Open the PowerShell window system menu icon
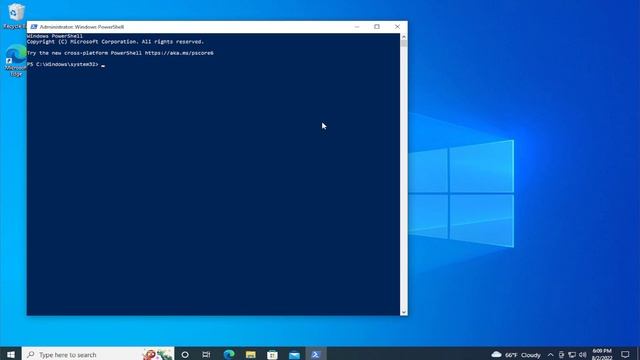This screenshot has width=640, height=360. 34,27
